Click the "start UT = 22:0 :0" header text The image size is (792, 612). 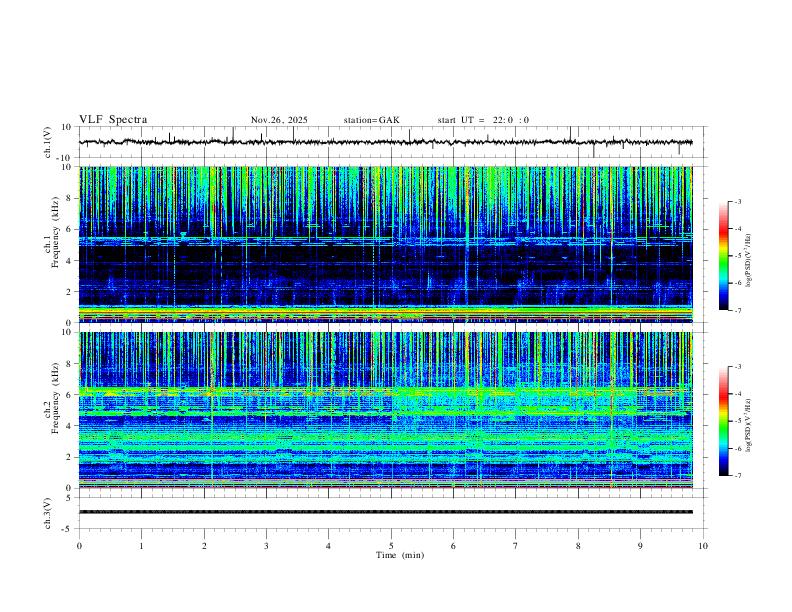pos(483,120)
